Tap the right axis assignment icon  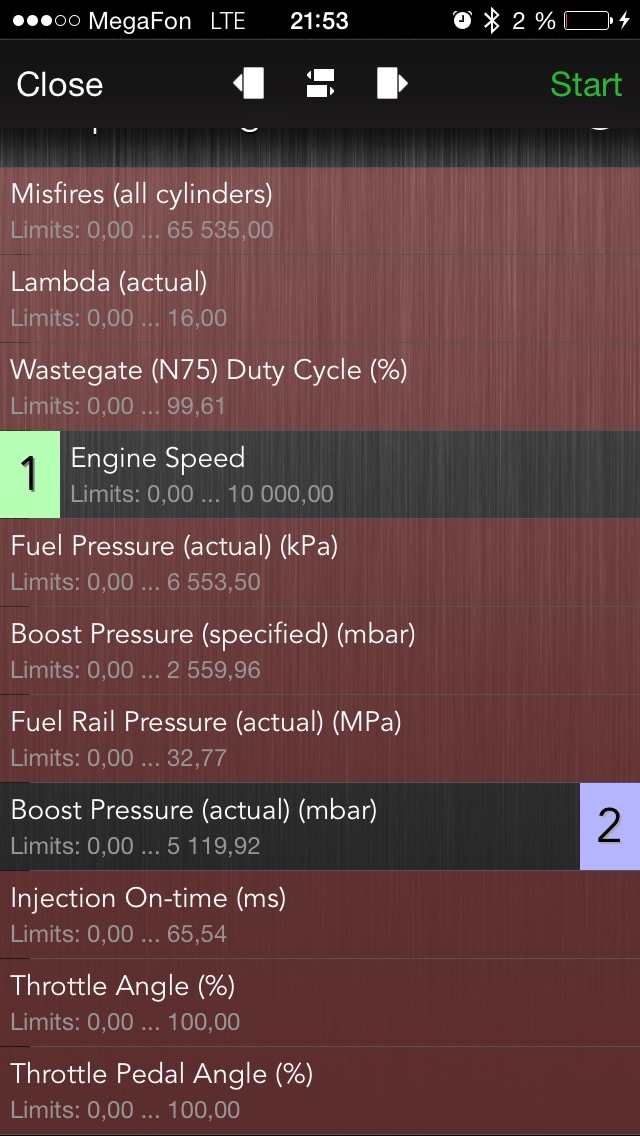(x=392, y=83)
